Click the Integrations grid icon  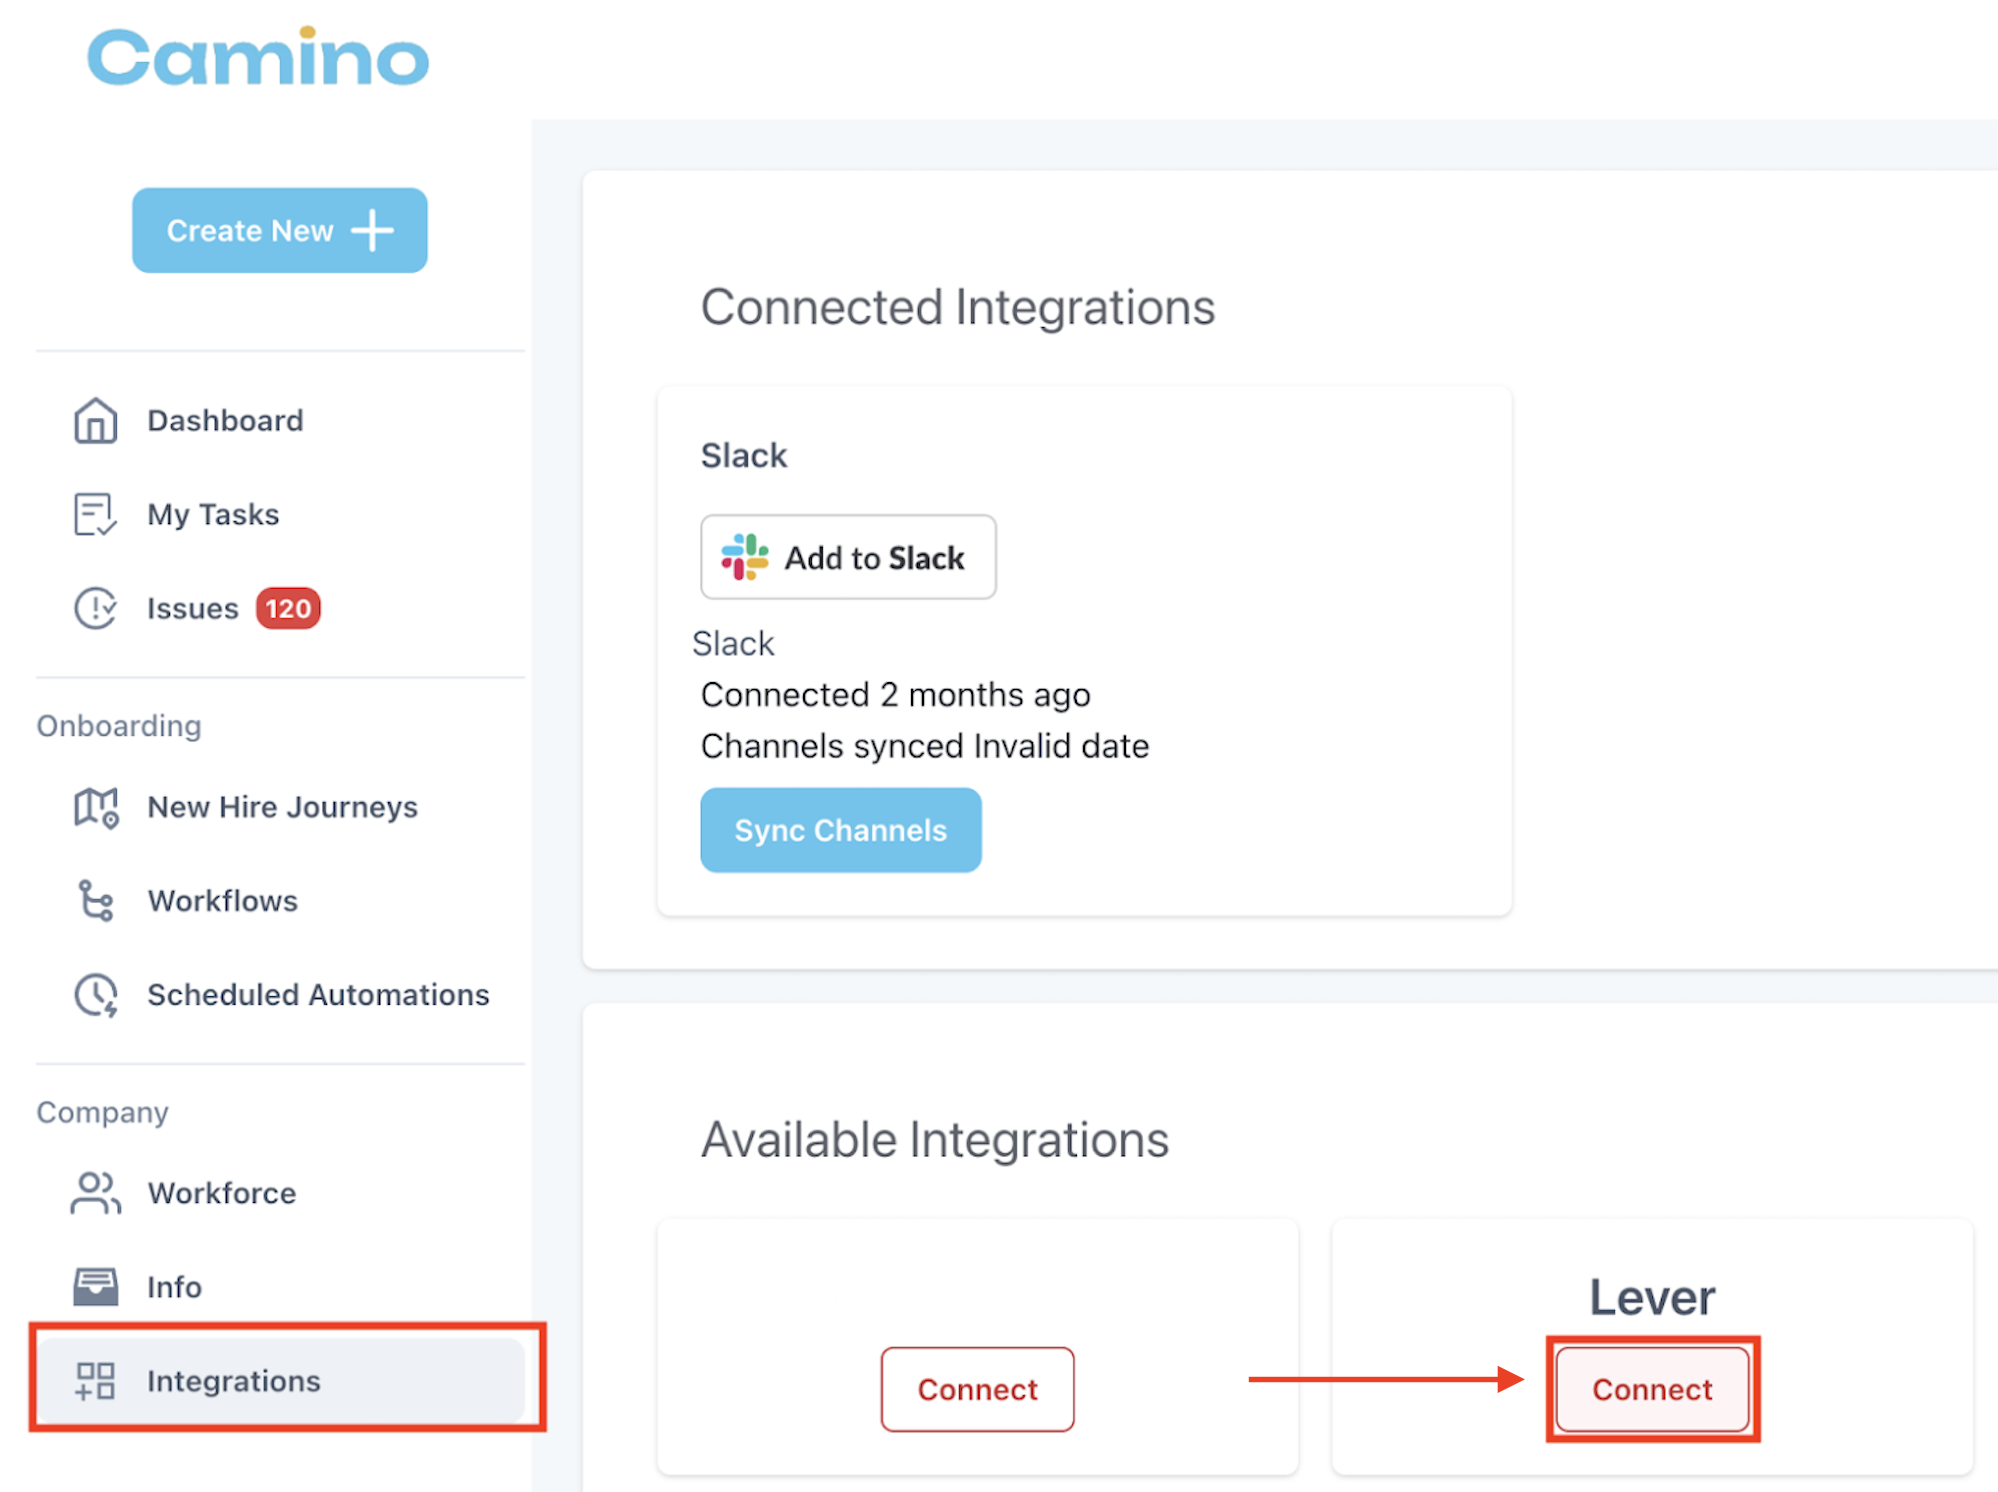[96, 1381]
